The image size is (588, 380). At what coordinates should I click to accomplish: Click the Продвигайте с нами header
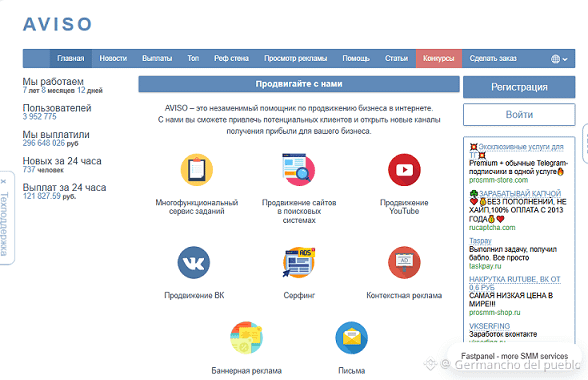(299, 84)
